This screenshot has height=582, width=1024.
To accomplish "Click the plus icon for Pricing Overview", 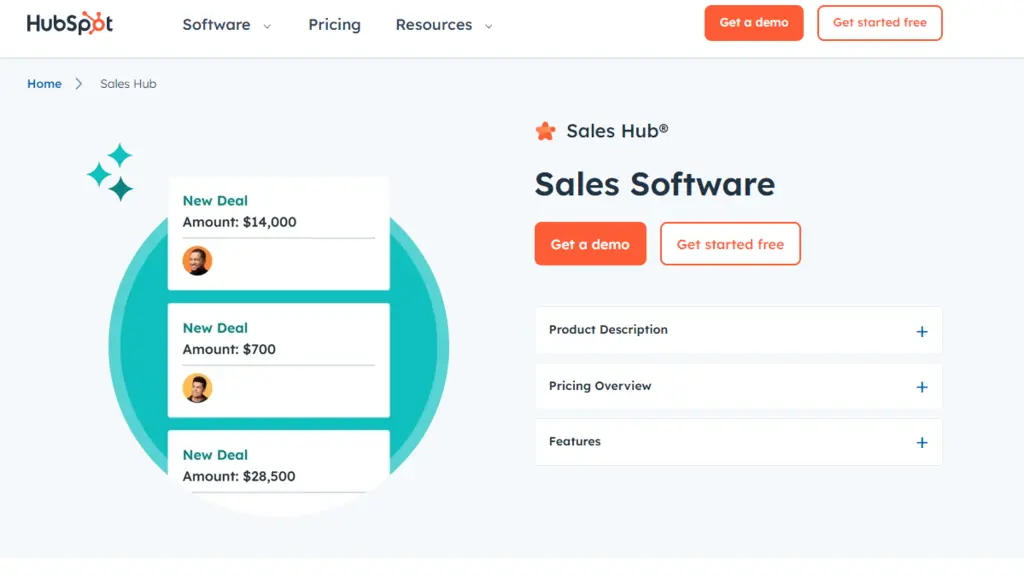I will [x=921, y=387].
